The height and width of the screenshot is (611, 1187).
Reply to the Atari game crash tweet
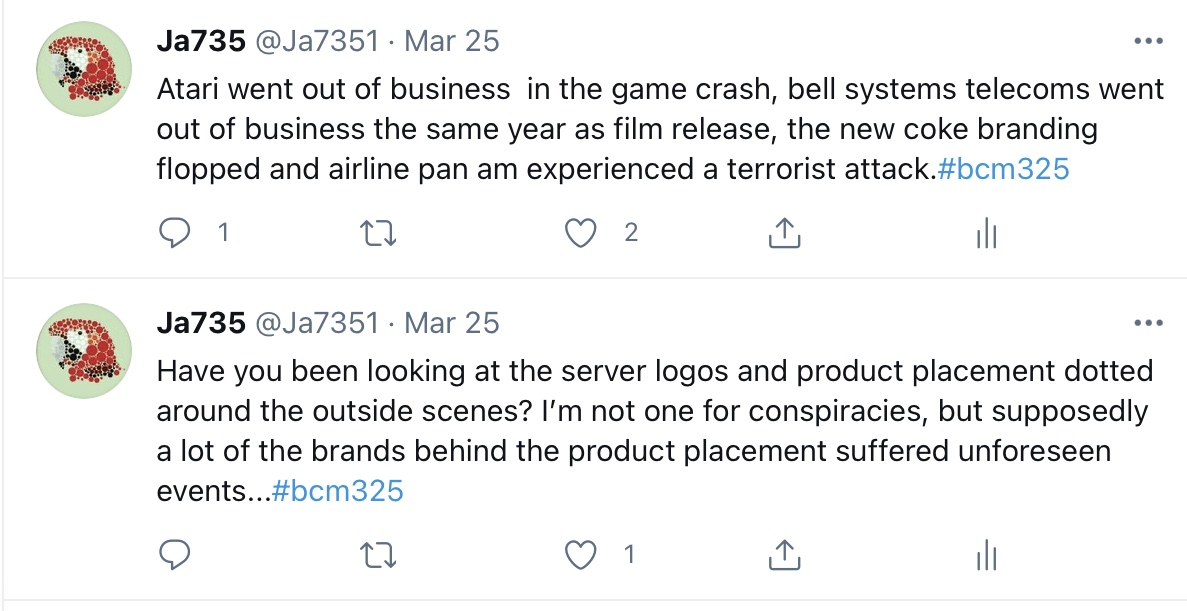(x=176, y=234)
